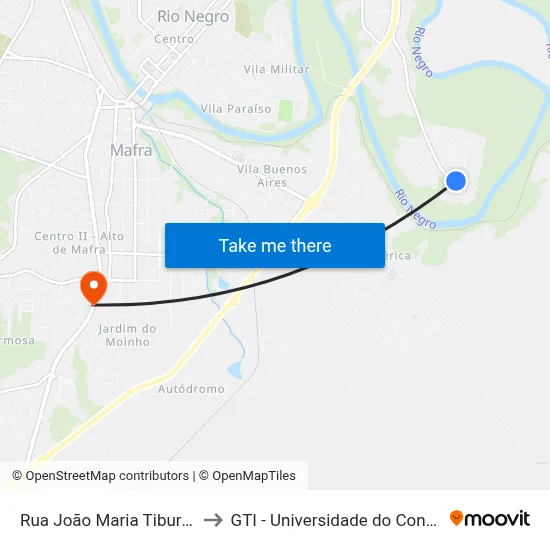Click the blue Take me there button
The width and height of the screenshot is (550, 550).
click(275, 246)
